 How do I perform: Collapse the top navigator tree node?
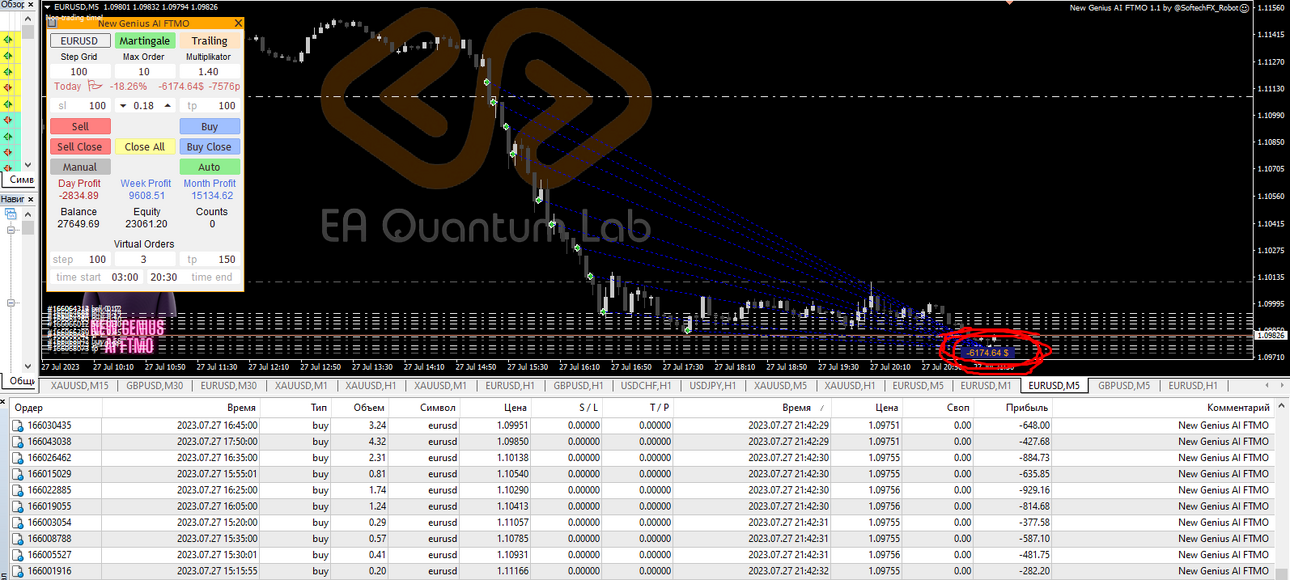tap(11, 230)
